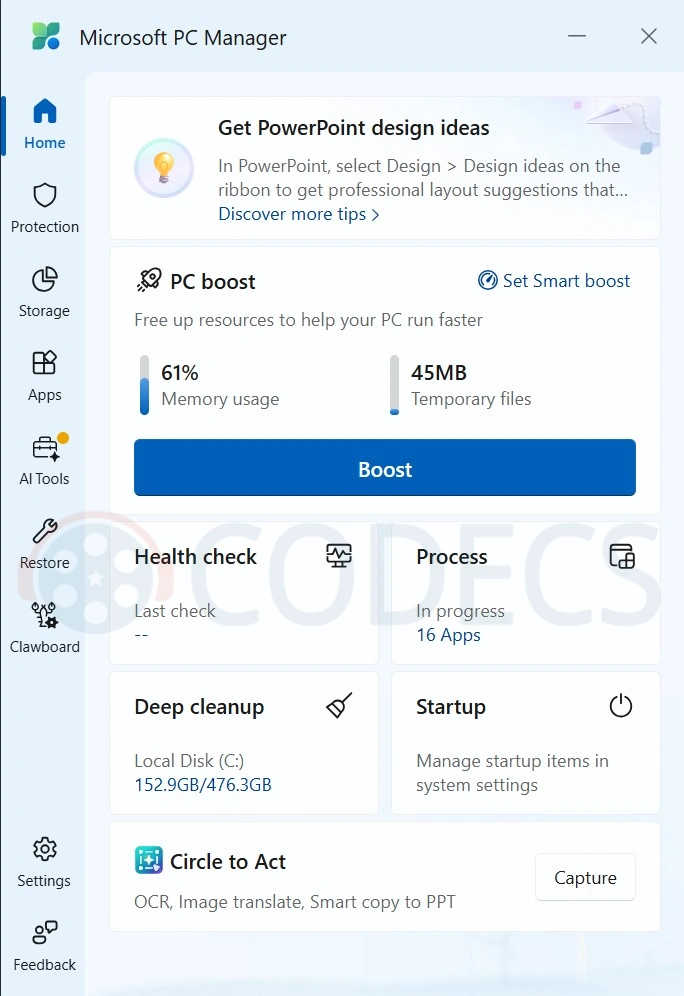This screenshot has height=996, width=684.
Task: Click the Temporary files vertical bar
Action: click(394, 385)
